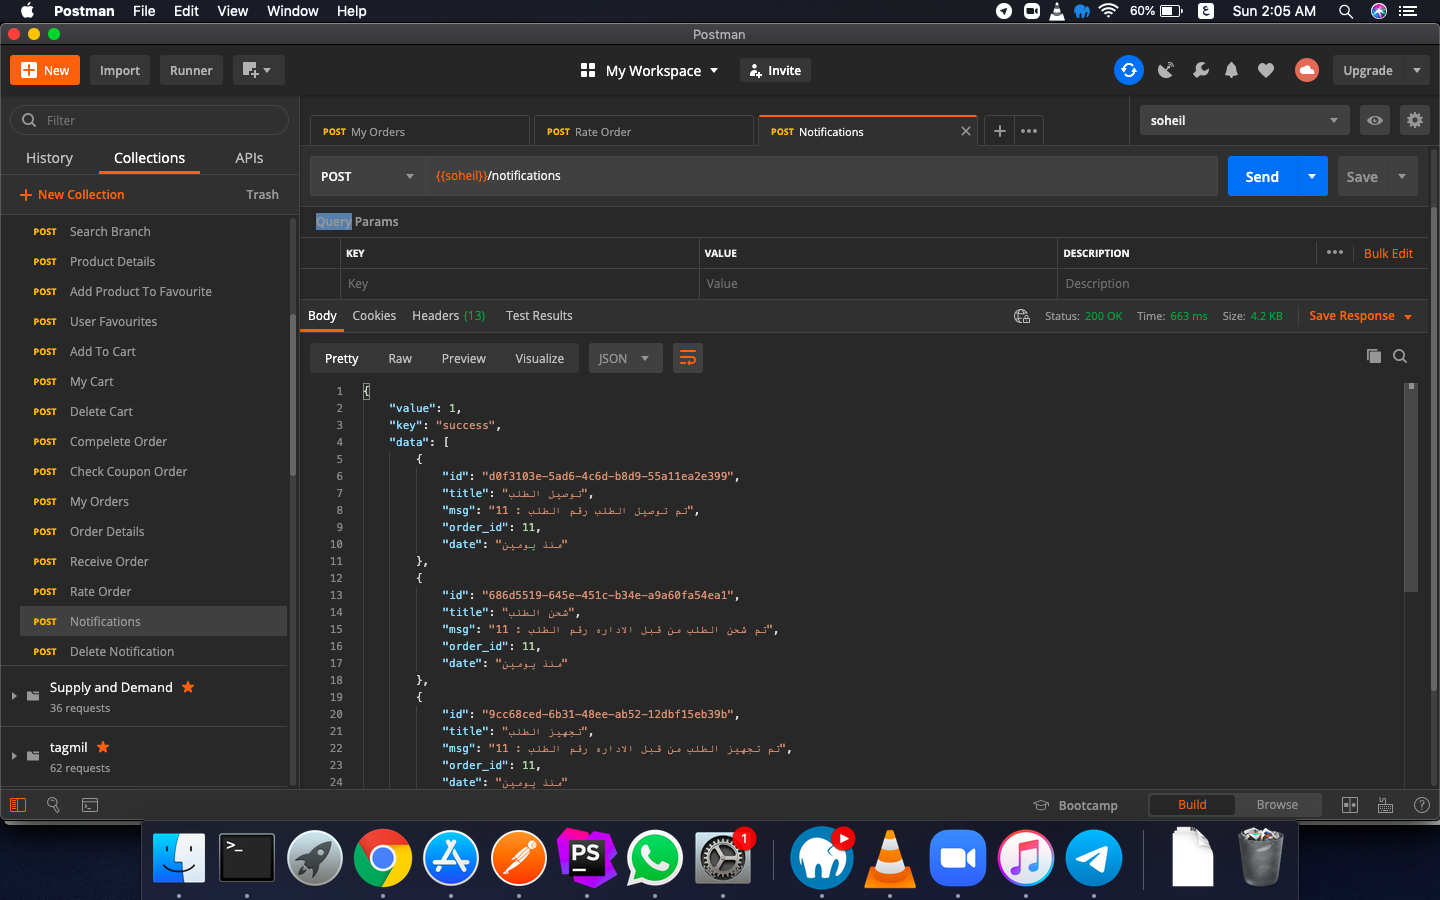Toggle the word wrap button in response
Screen dimensions: 1440x900
[688, 358]
